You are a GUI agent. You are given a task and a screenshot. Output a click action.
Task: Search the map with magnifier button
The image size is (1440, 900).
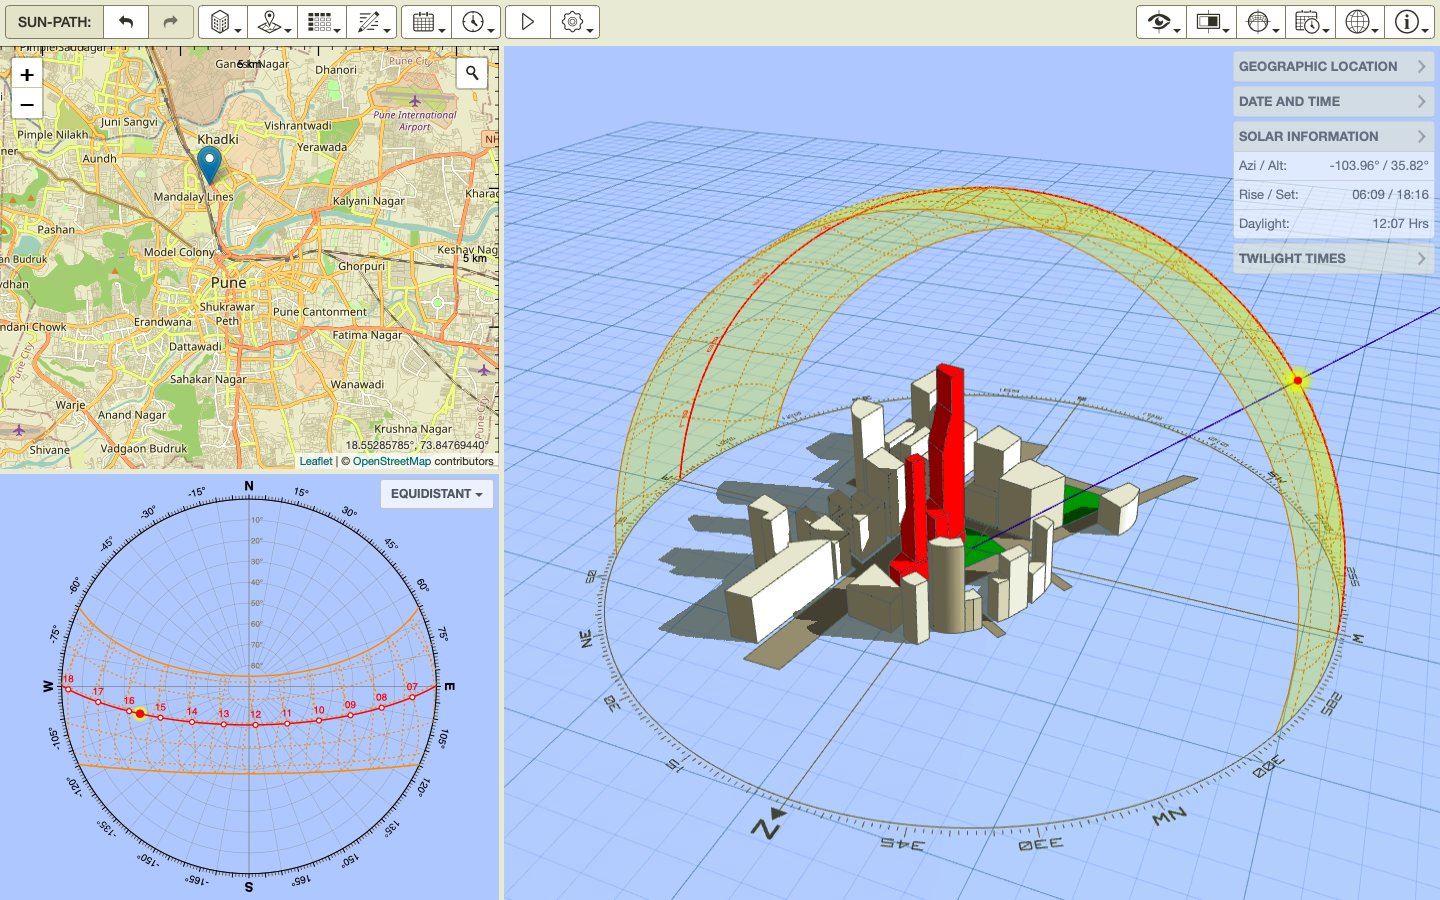(472, 73)
